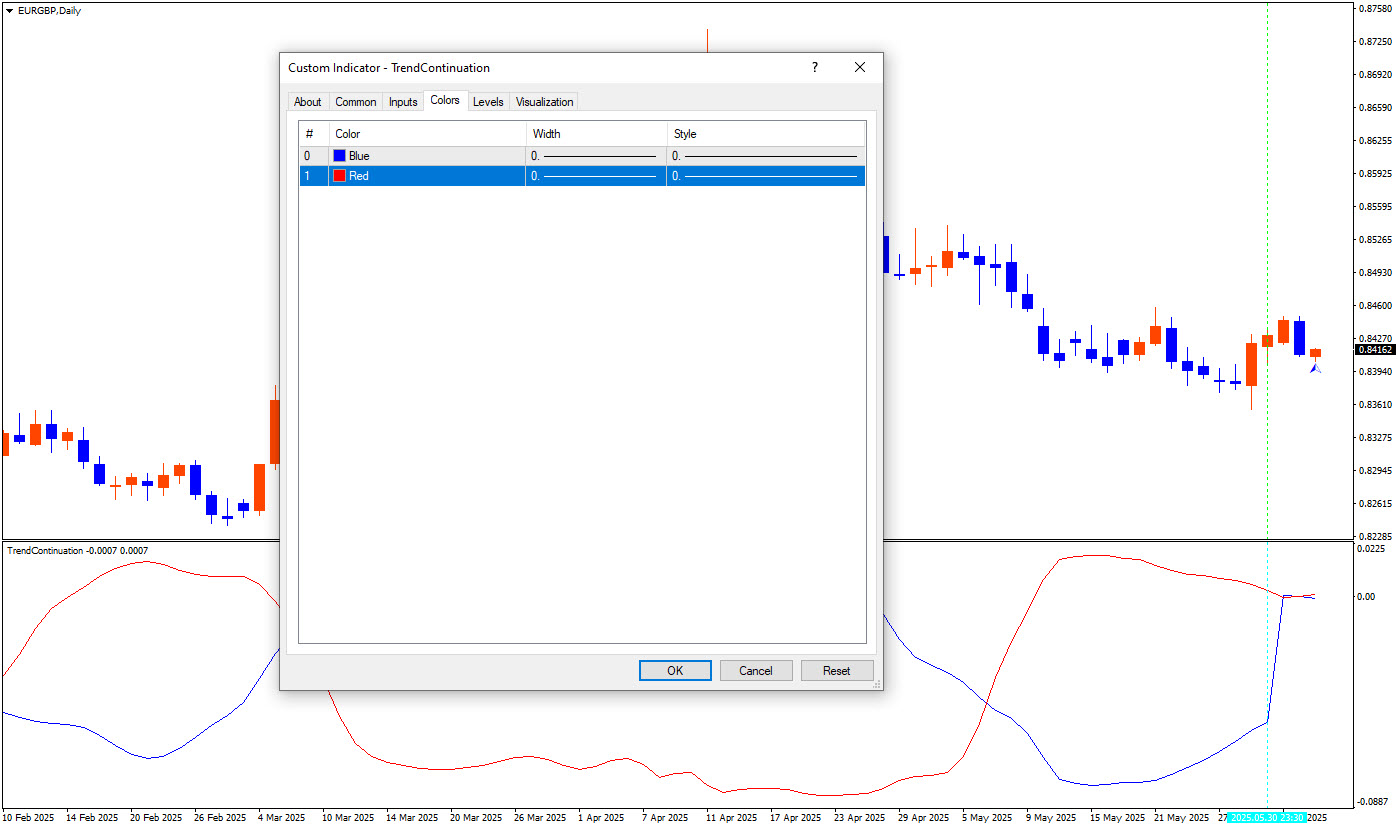Open the Width dropdown for Red line
This screenshot has height=827, width=1398.
(x=595, y=176)
